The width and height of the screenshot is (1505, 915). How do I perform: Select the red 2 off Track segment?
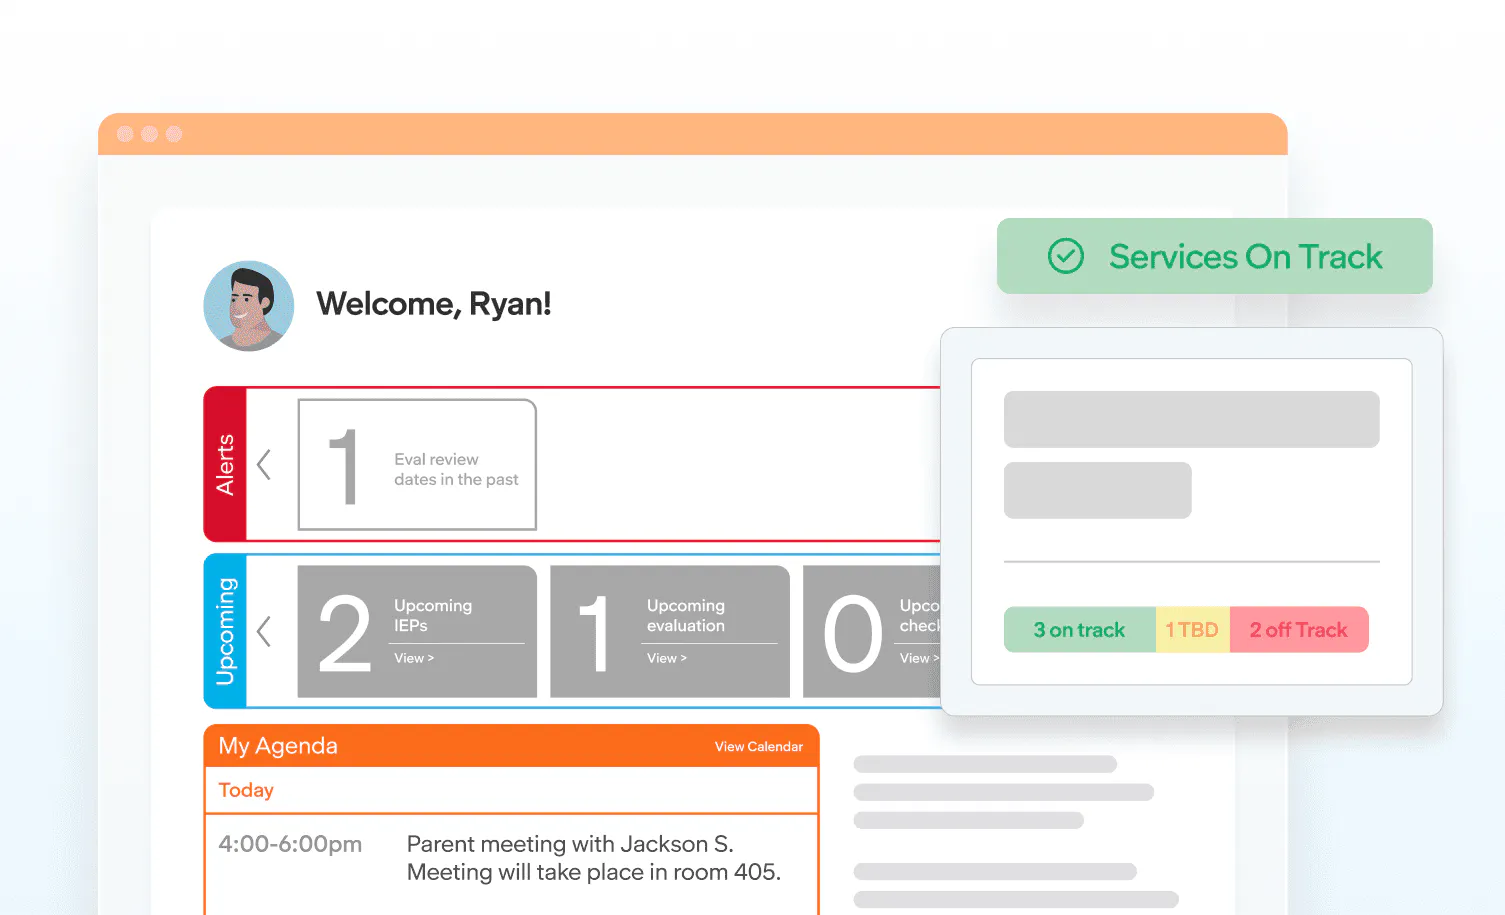point(1298,630)
